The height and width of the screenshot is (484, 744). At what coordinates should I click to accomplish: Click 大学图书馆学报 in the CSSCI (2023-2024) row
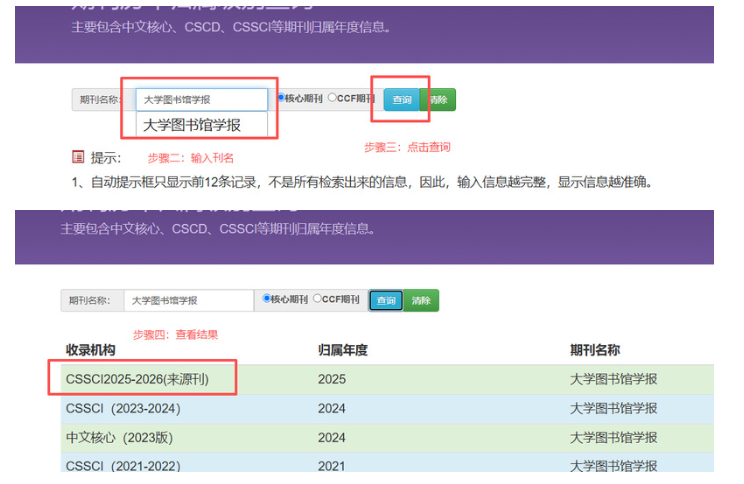(614, 409)
